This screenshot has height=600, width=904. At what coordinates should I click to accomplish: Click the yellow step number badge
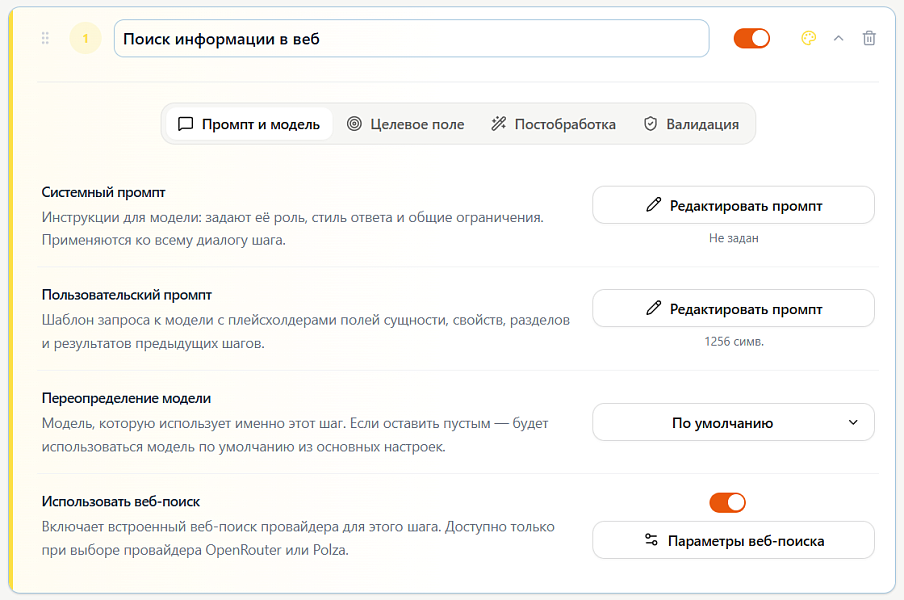click(85, 39)
